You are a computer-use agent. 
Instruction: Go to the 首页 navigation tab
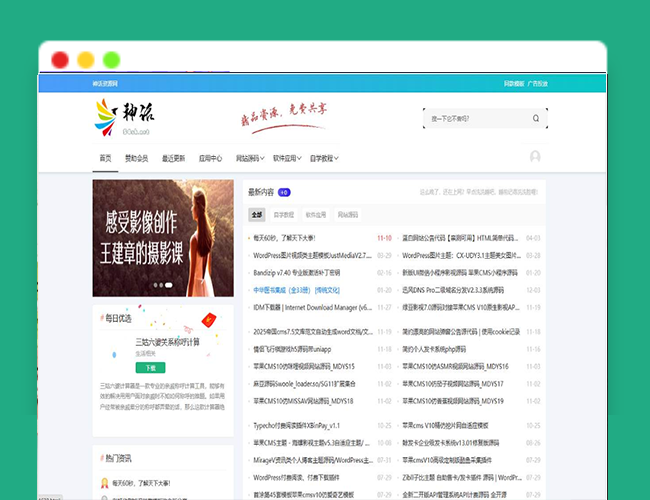click(x=105, y=158)
